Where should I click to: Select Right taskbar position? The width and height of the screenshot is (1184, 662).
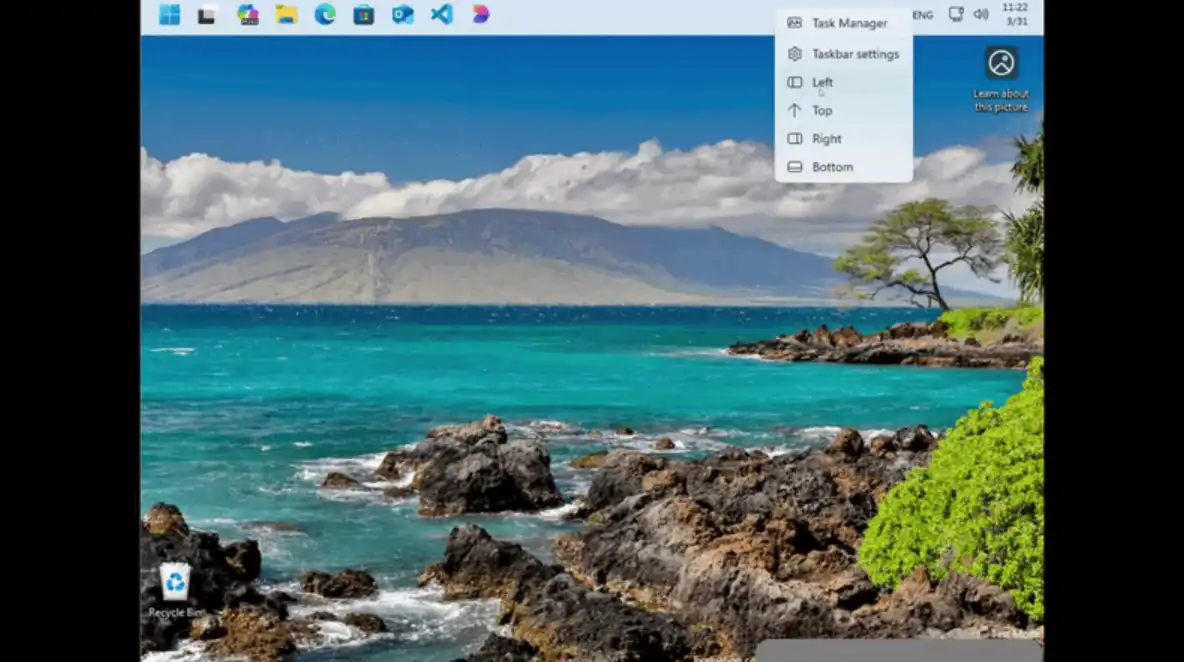coord(843,139)
